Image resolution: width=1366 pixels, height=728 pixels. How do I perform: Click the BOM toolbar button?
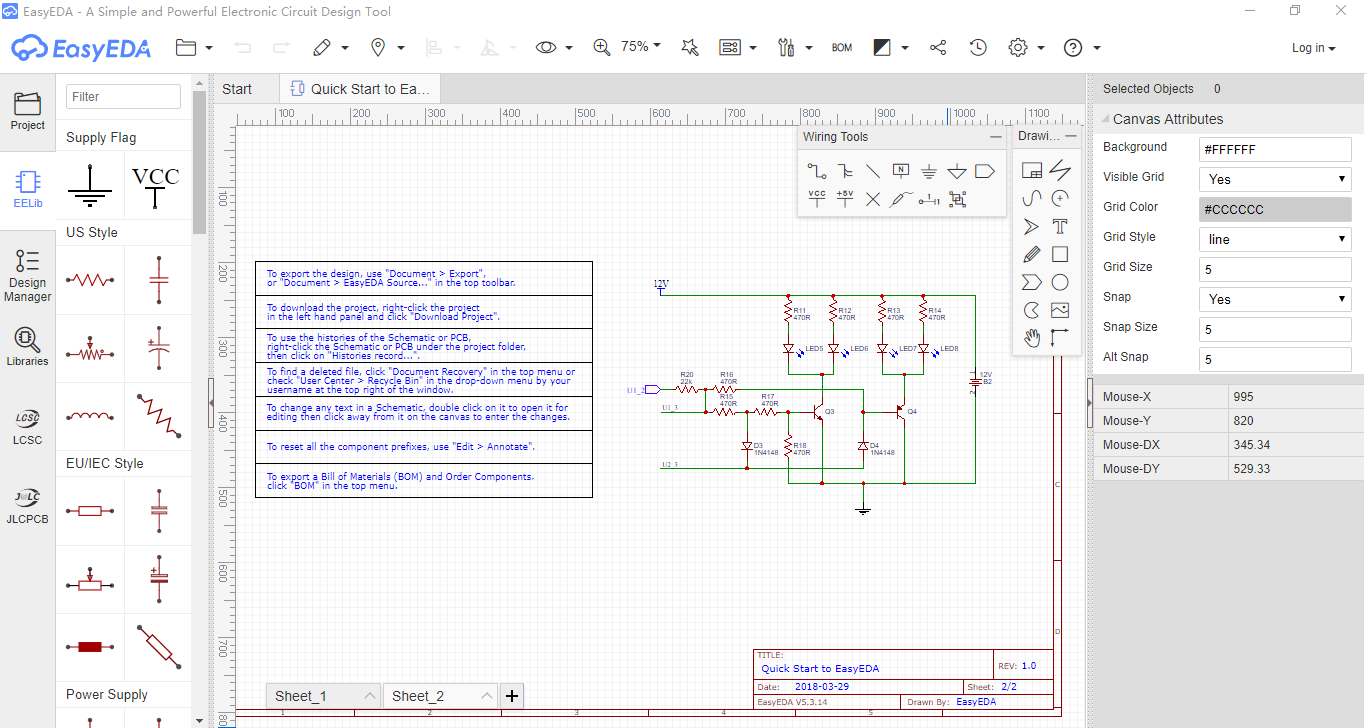842,47
